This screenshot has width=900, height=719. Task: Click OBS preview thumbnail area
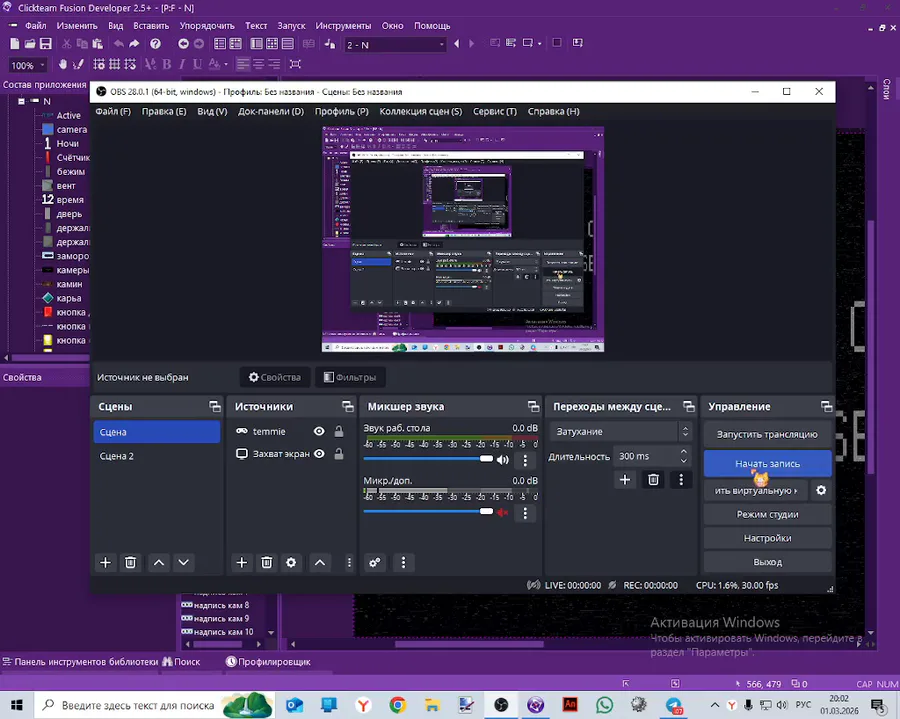463,239
